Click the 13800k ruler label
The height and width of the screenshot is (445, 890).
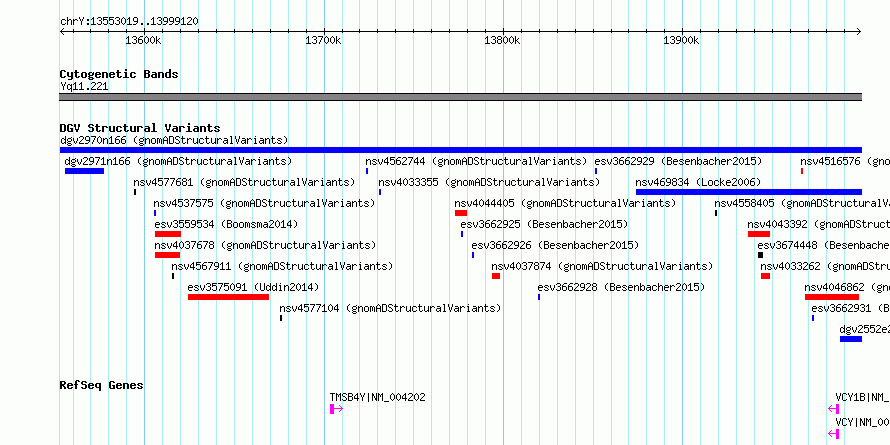(x=502, y=40)
